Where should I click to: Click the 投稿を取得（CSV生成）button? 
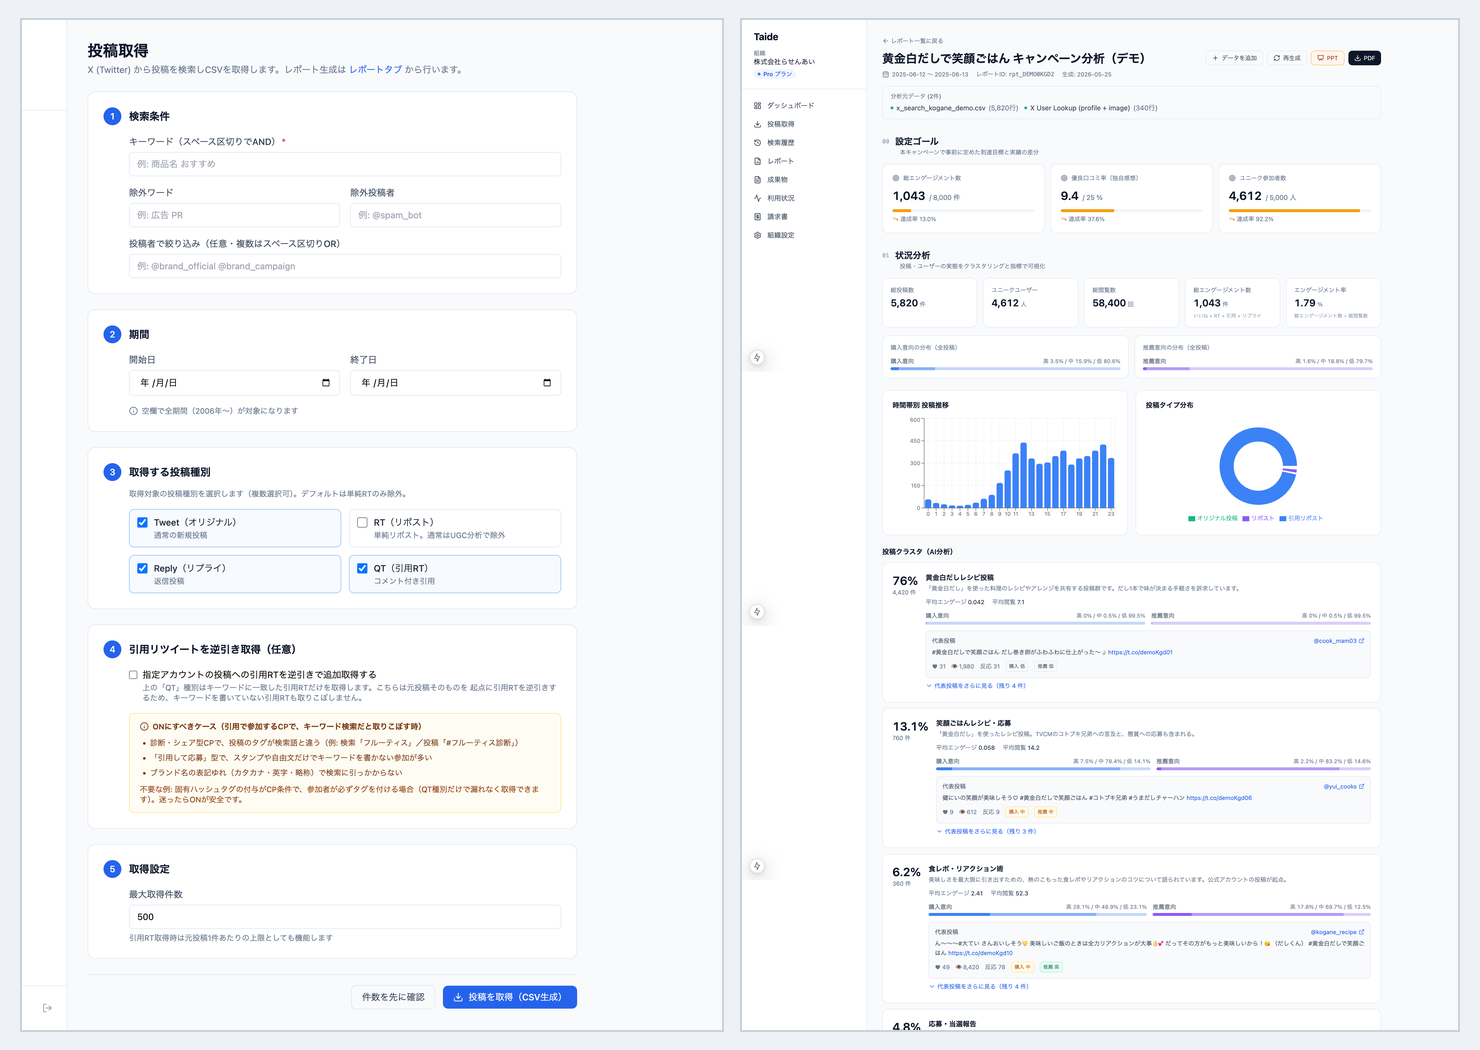coord(510,997)
